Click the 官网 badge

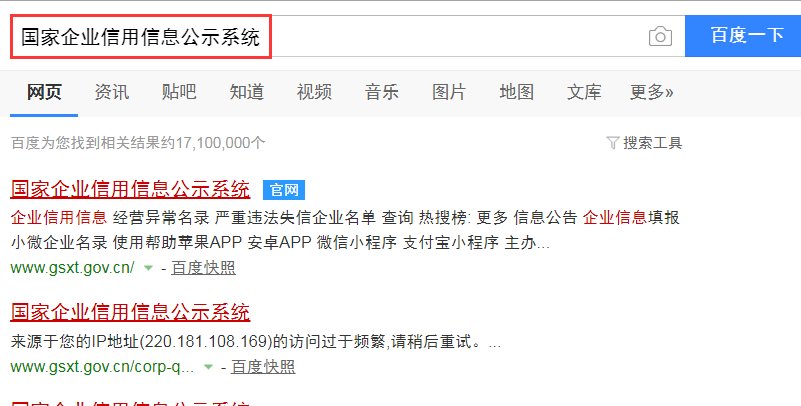[x=284, y=190]
